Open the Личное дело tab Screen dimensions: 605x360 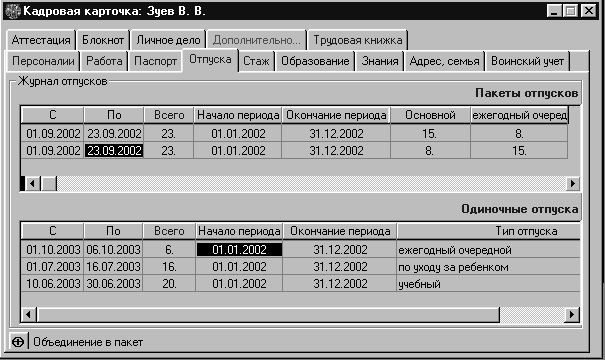tap(168, 40)
